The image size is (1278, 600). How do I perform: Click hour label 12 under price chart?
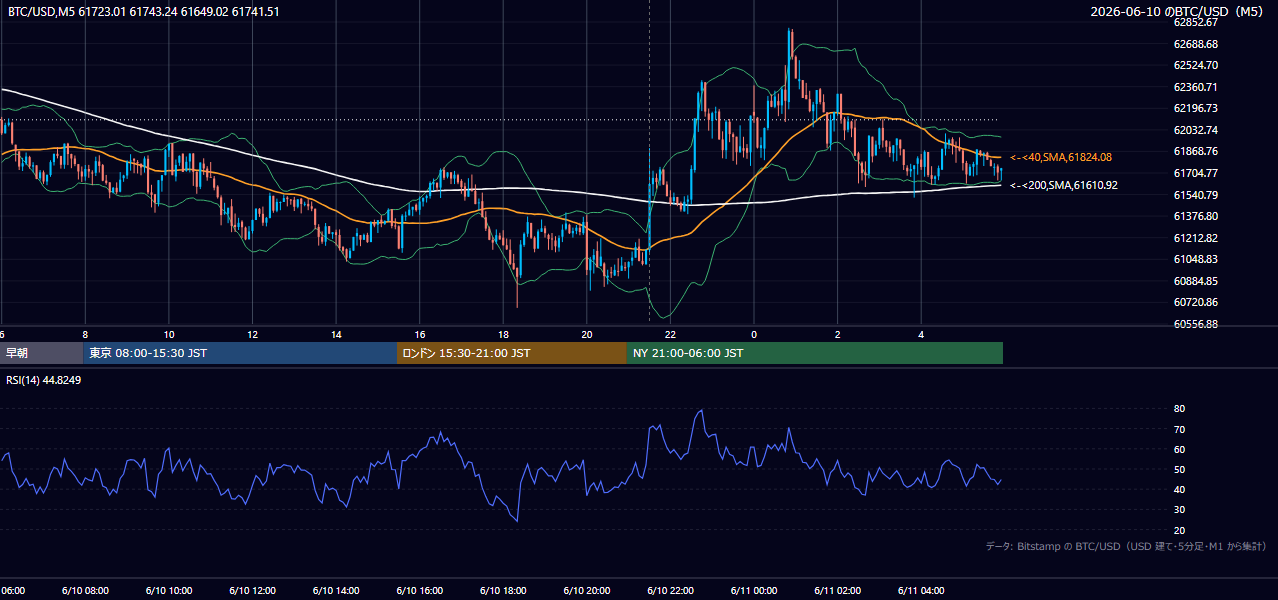point(253,334)
